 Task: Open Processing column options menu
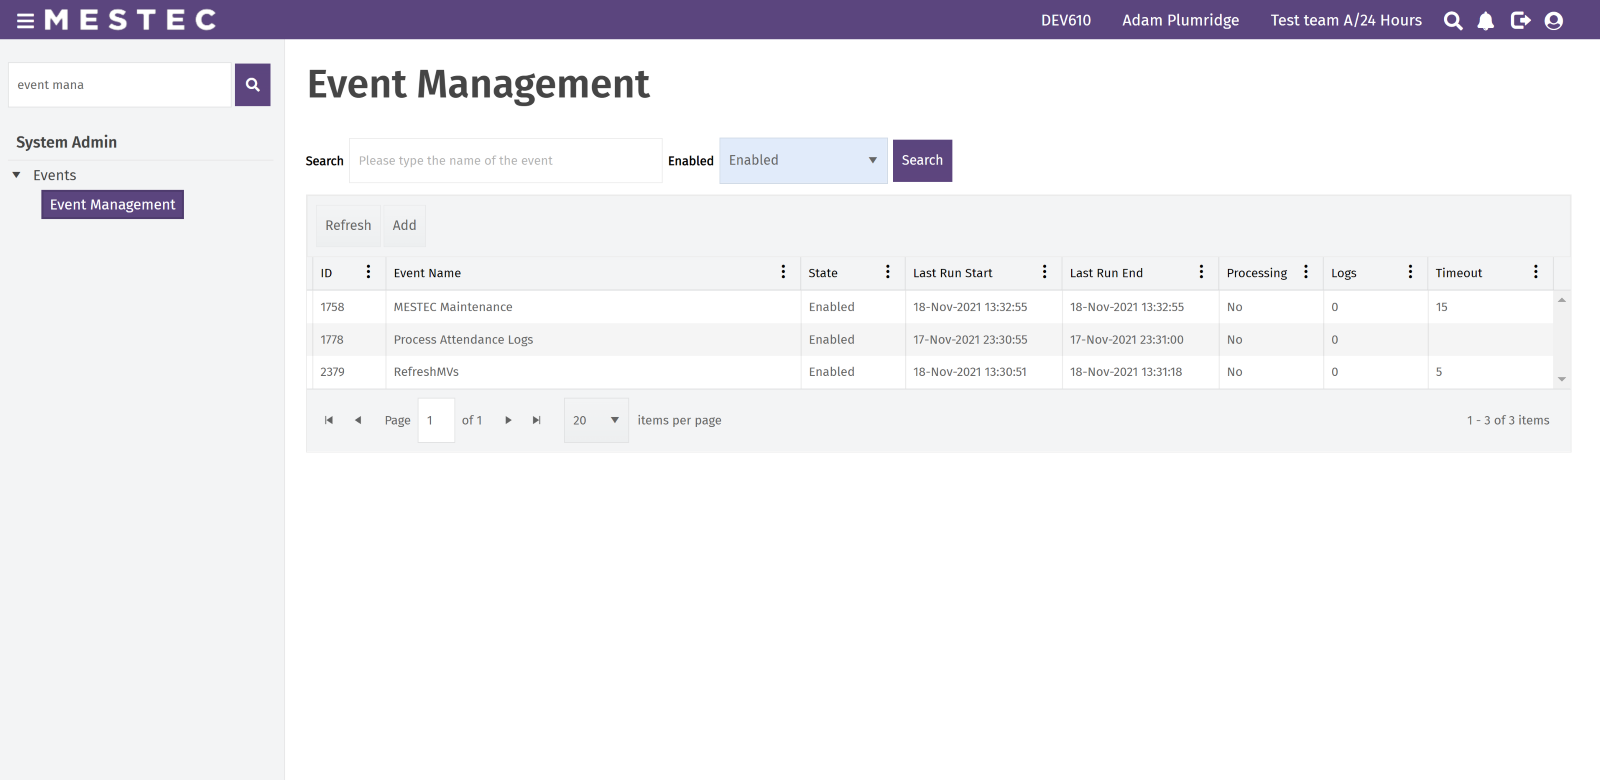coord(1306,272)
